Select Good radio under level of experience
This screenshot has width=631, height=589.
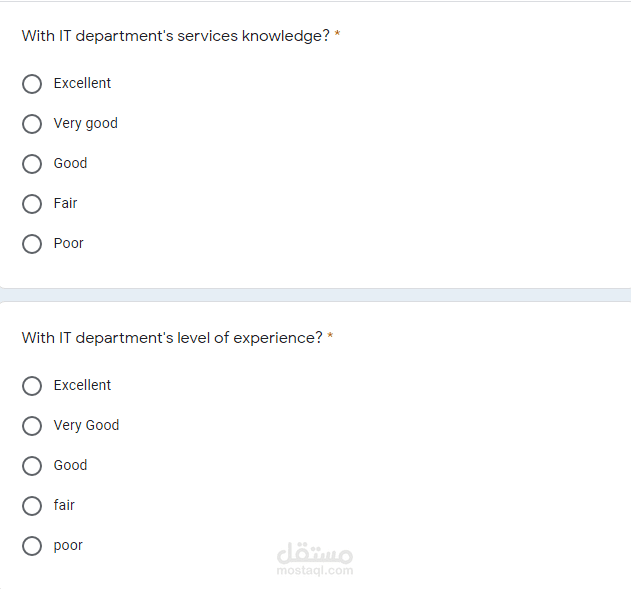pos(32,466)
